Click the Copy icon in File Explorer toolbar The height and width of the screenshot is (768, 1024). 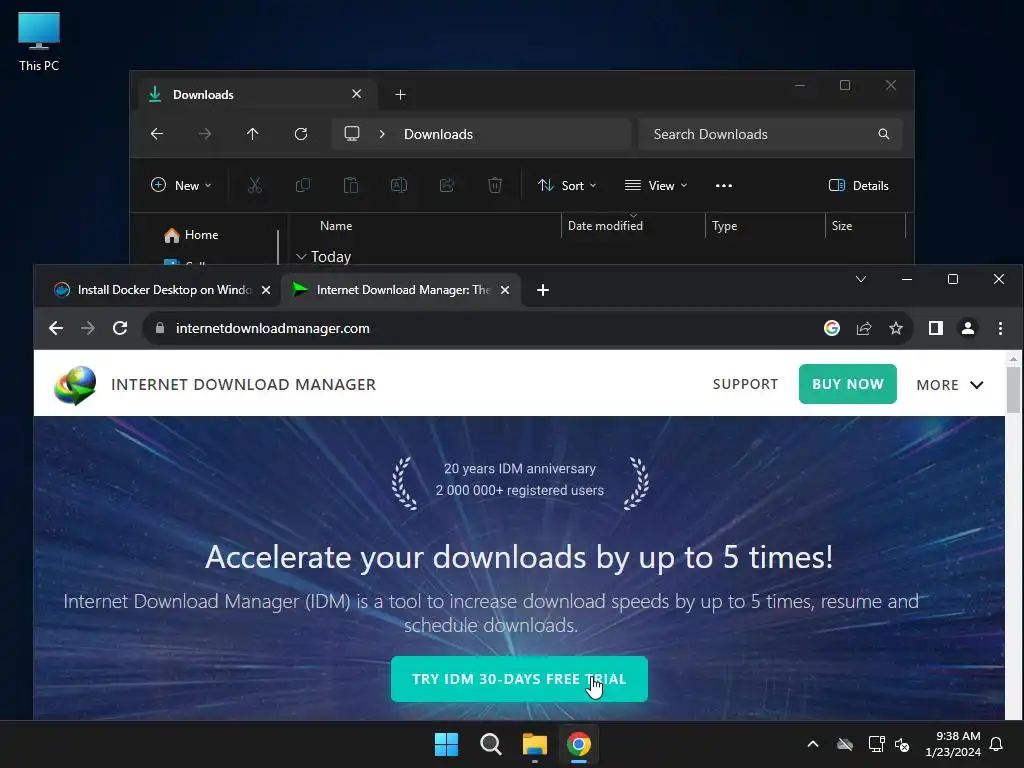tap(302, 185)
